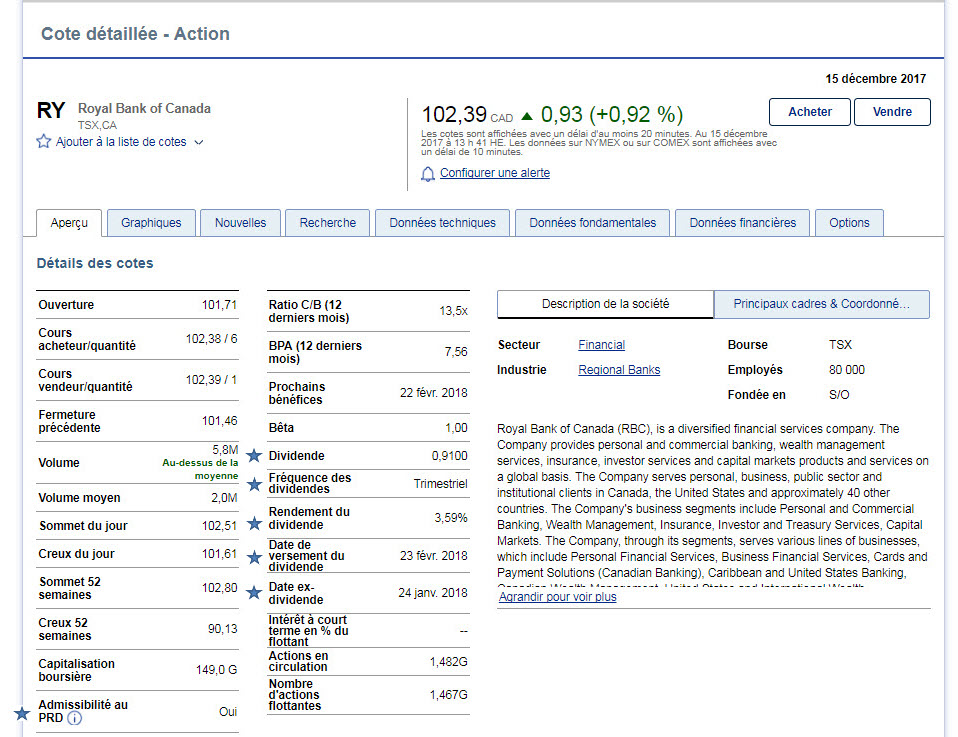Select the Données fondamentales tab
This screenshot has height=737, width=958.
[592, 223]
